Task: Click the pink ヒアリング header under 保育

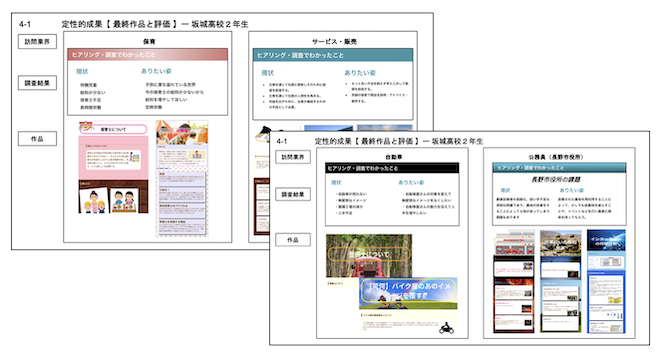Action: 147,55
